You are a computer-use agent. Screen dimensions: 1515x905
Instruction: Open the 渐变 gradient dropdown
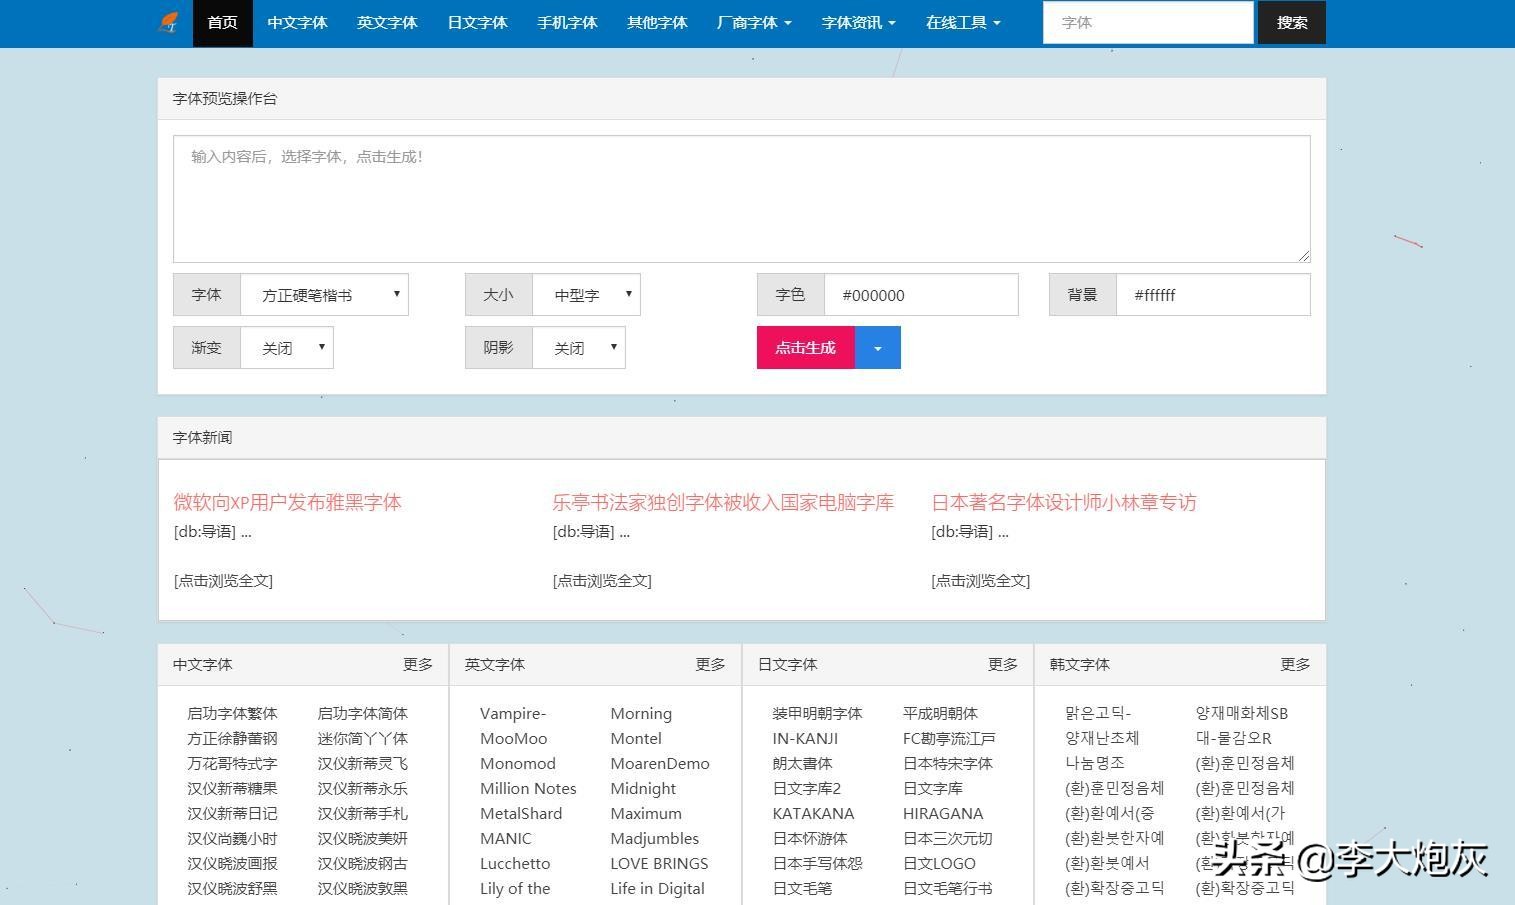point(287,347)
